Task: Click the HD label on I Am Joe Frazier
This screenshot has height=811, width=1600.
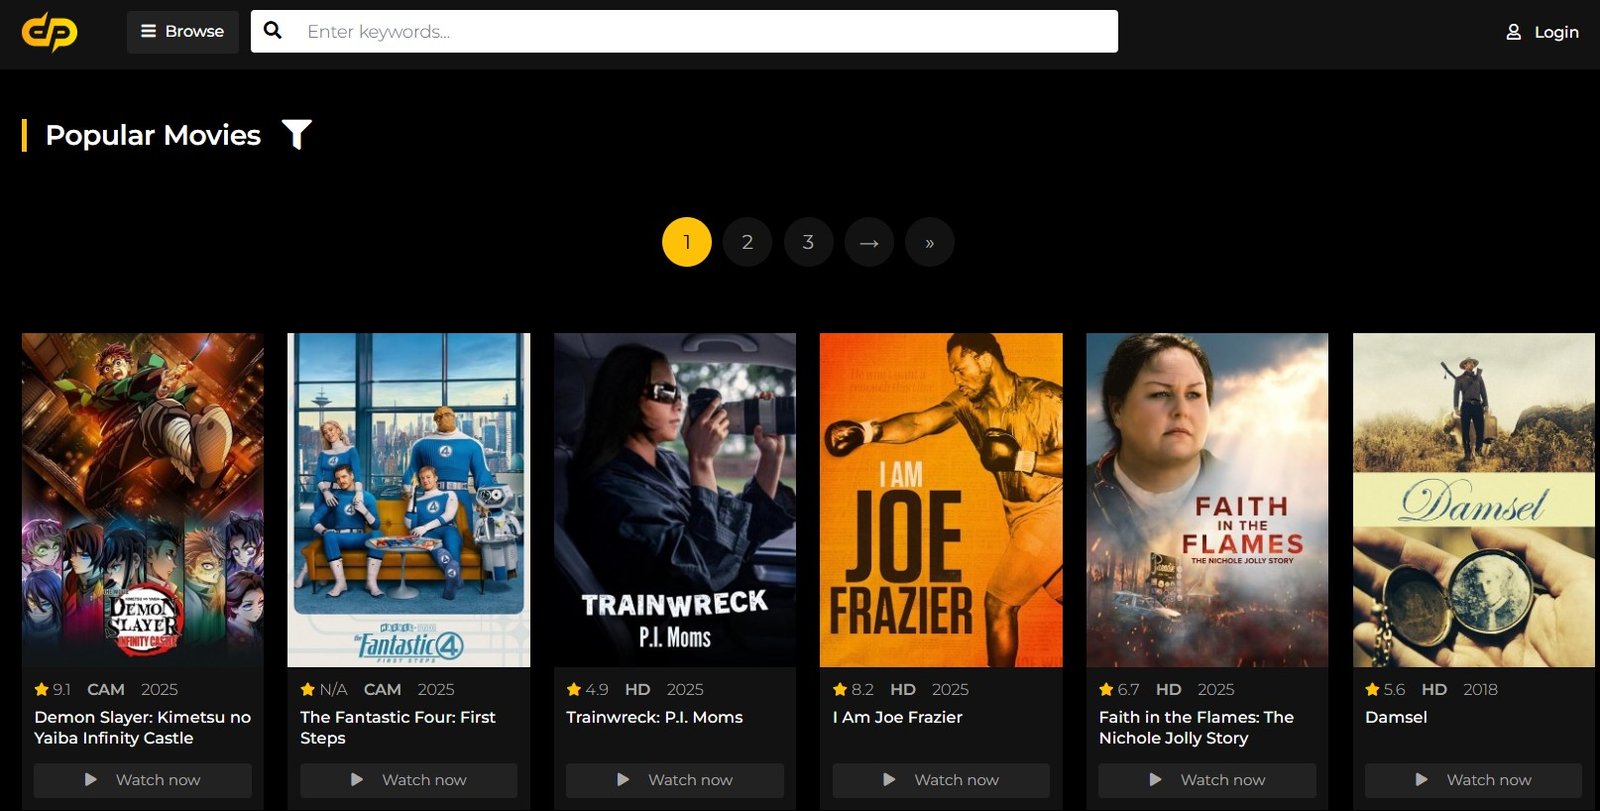Action: 903,689
